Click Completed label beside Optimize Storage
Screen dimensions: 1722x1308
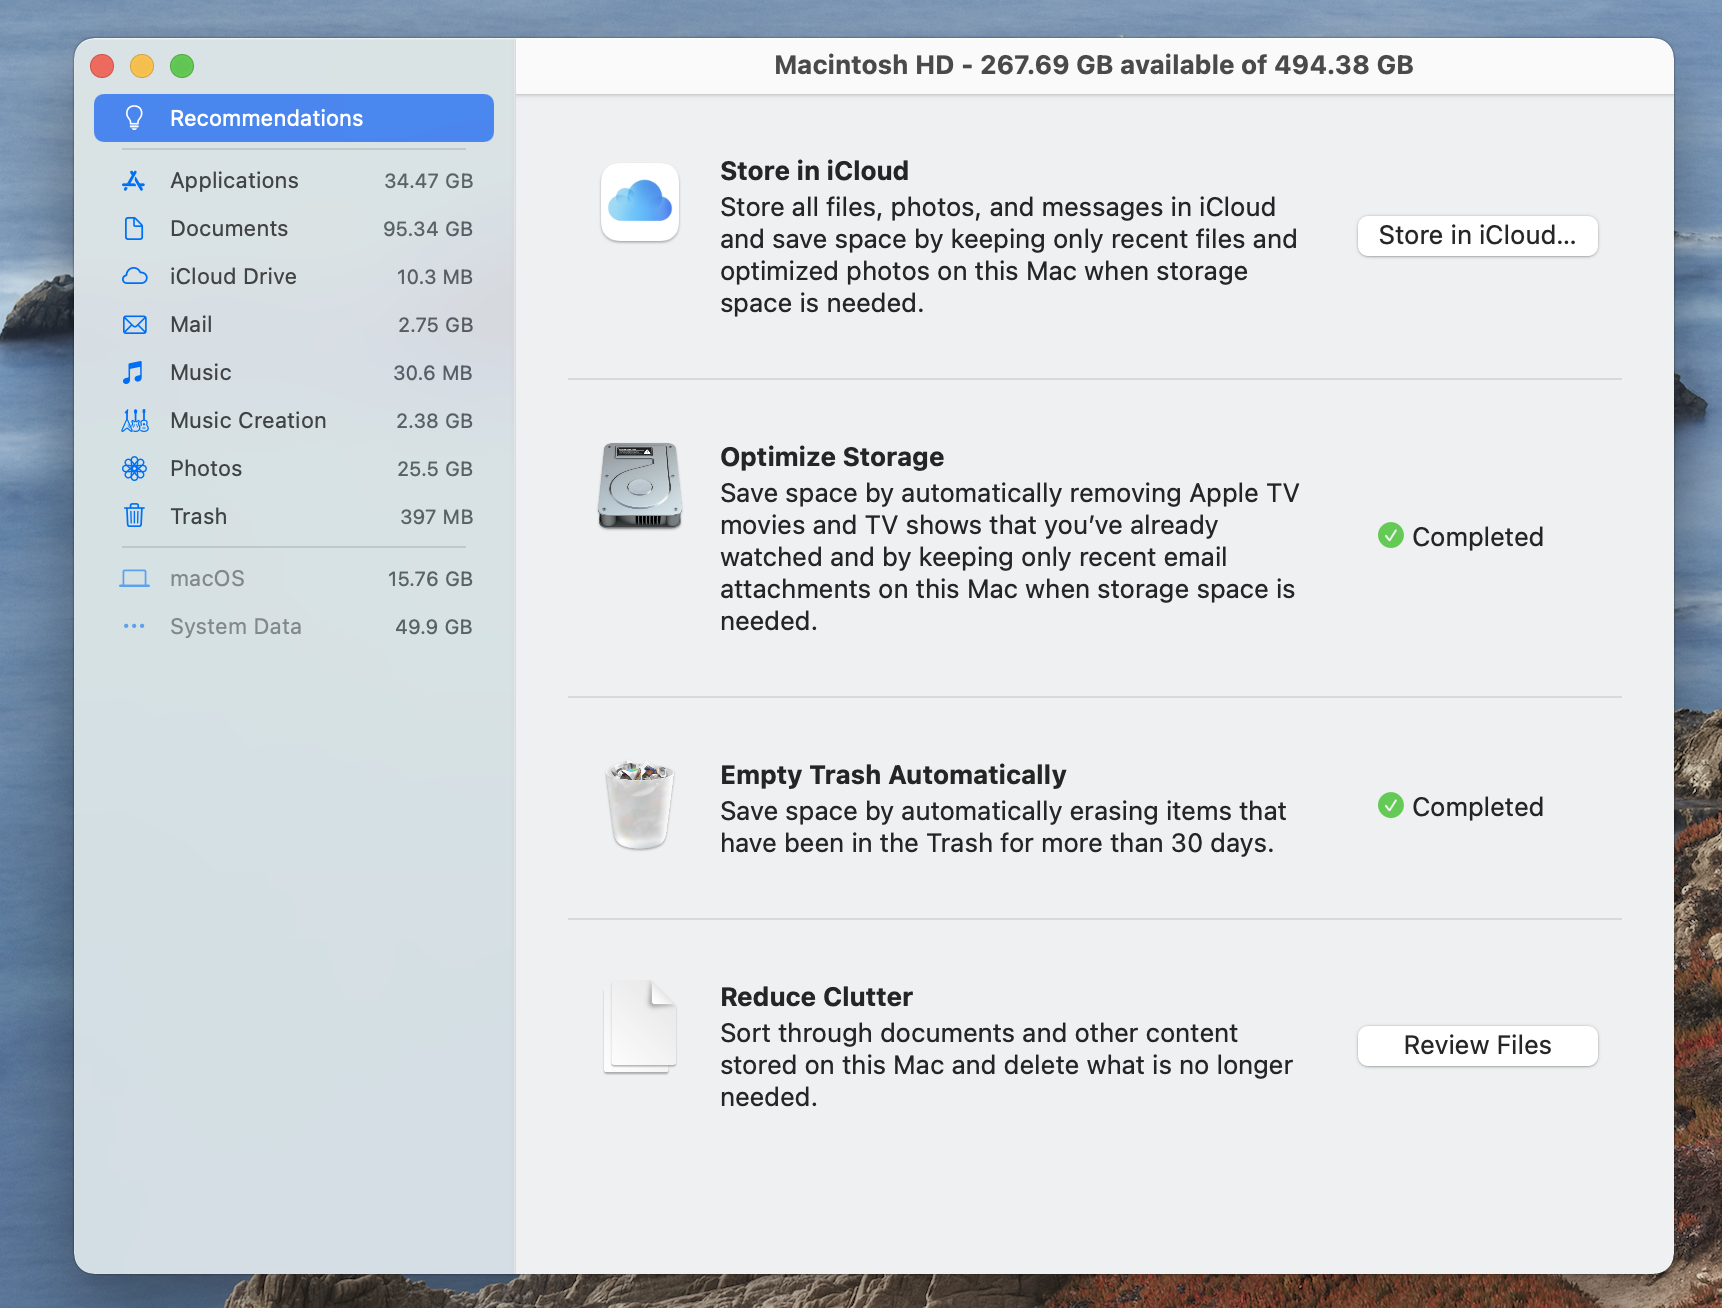1477,537
